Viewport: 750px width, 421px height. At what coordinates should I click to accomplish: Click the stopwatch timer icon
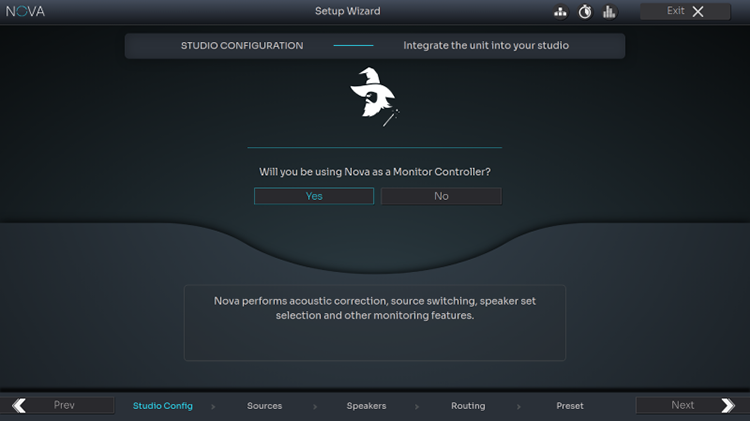coord(585,11)
